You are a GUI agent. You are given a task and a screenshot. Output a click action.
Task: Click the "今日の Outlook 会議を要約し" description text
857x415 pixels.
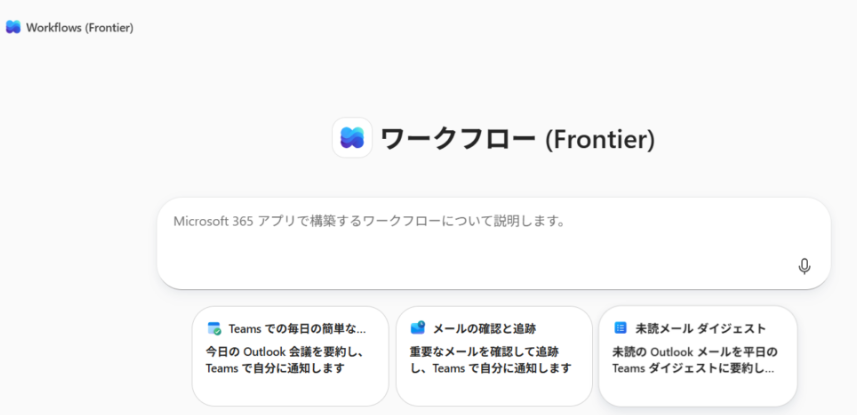(x=284, y=352)
